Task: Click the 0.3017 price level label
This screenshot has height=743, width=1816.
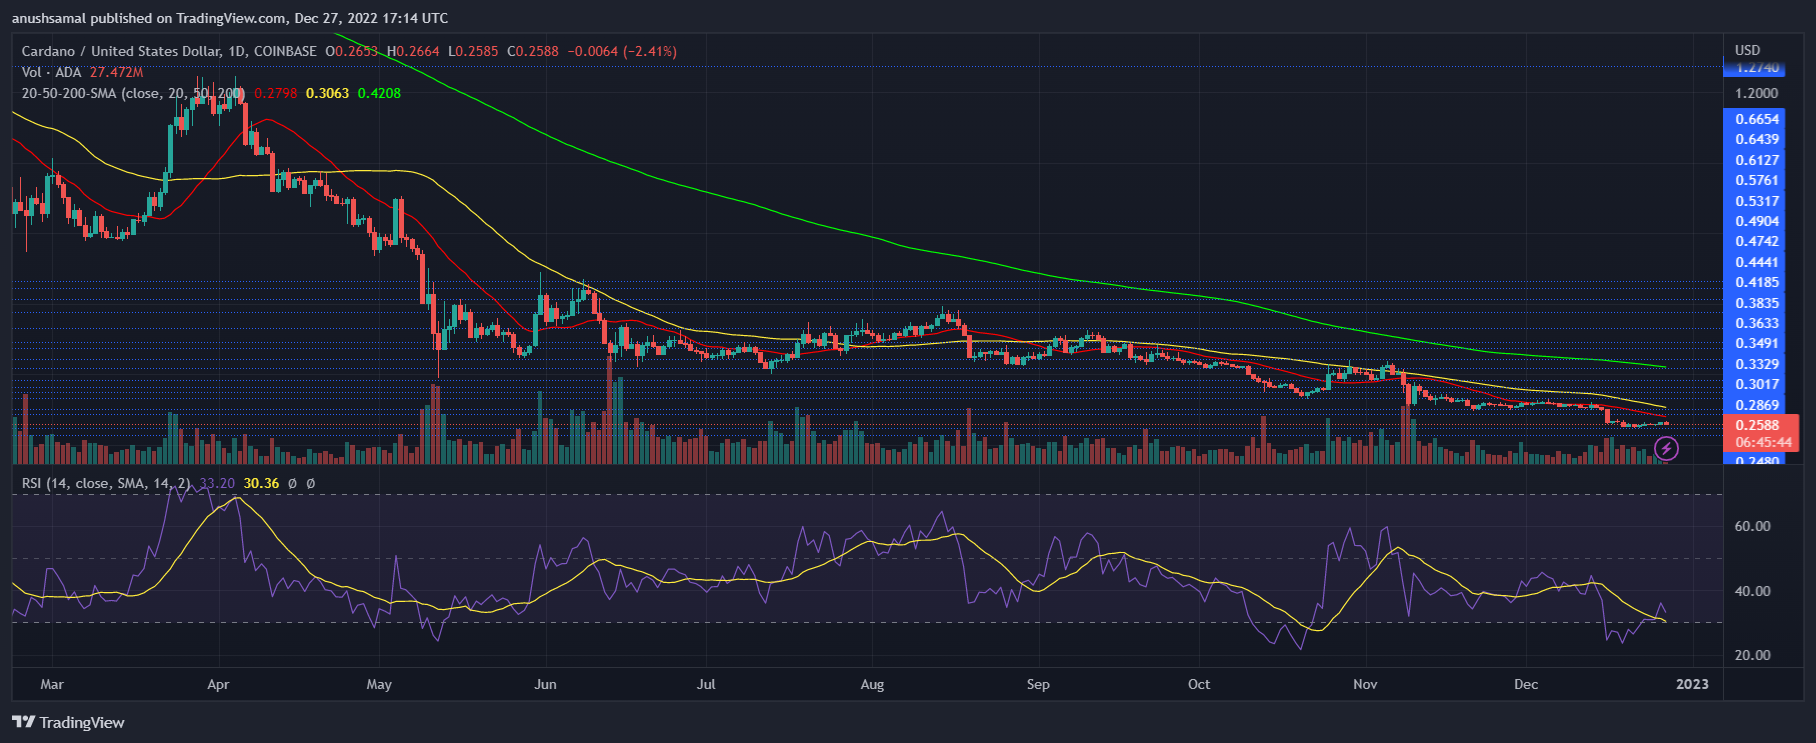Action: (x=1757, y=385)
